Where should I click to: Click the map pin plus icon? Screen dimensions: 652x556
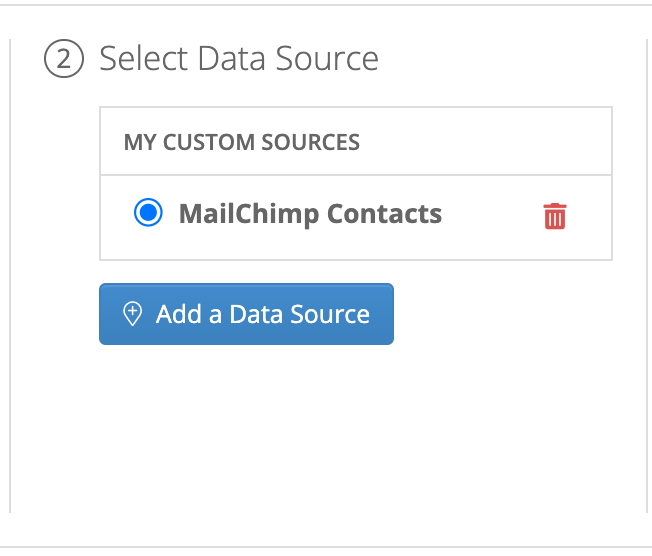pos(133,314)
